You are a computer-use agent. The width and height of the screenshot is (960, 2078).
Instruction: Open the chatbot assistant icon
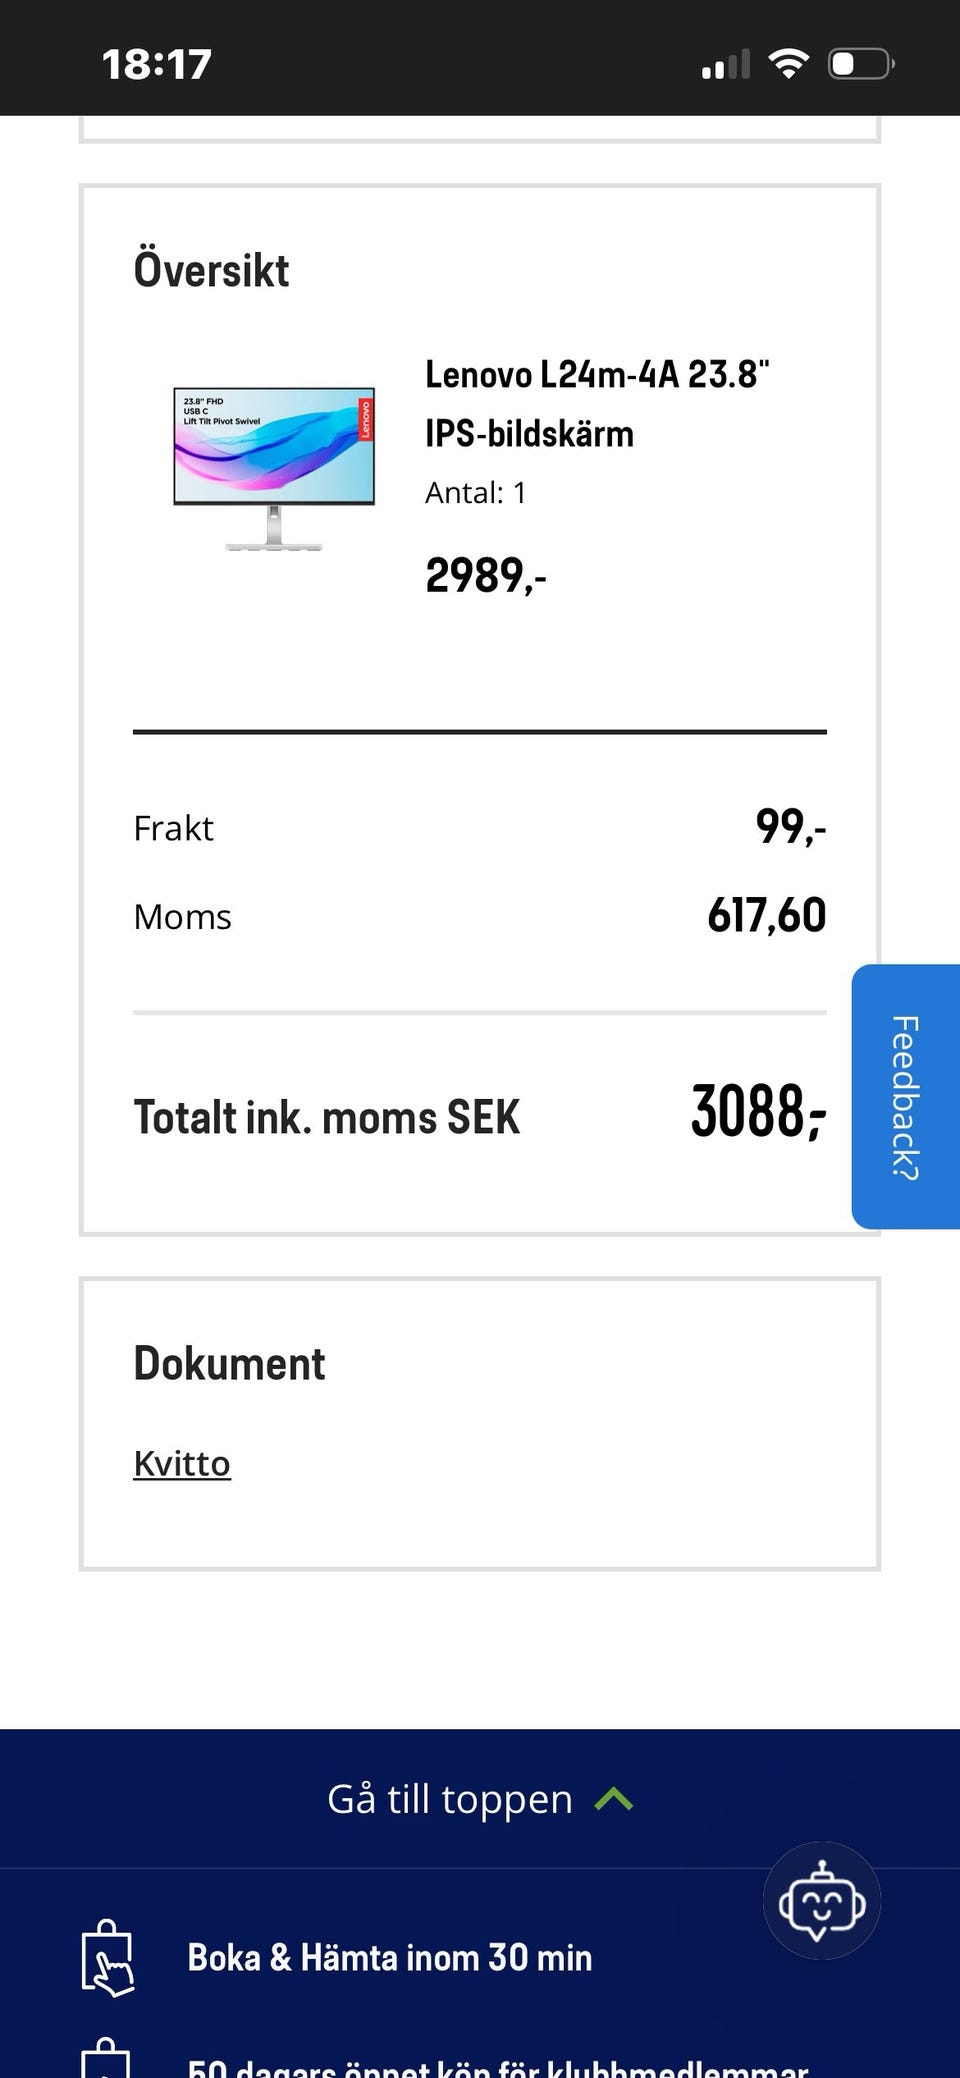click(821, 1900)
